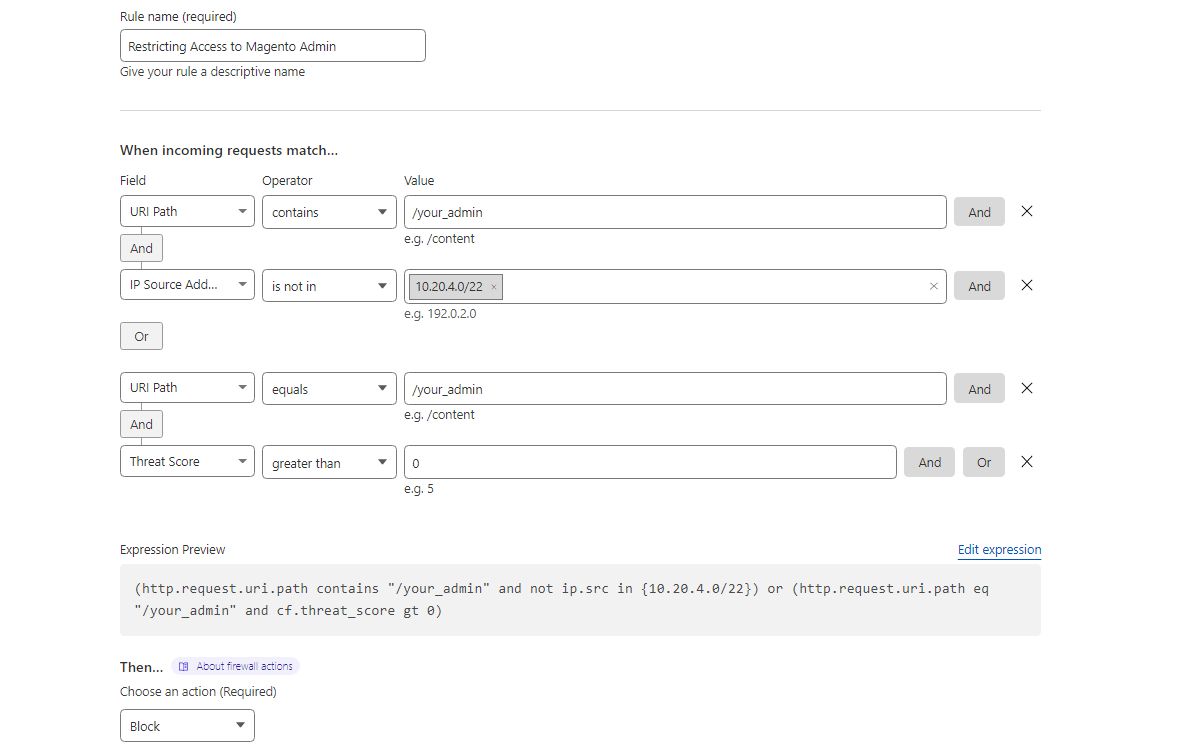1196x753 pixels.
Task: Open the Field dropdown showing URI Path
Action: click(x=186, y=211)
